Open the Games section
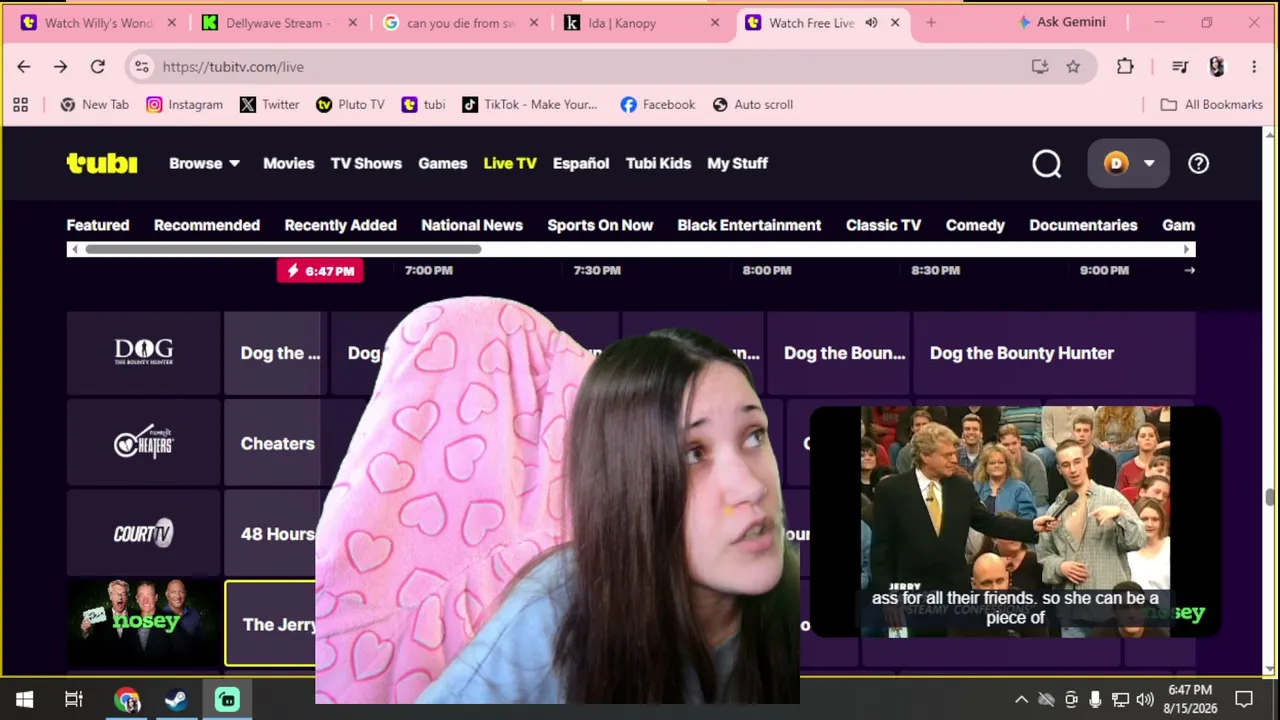The width and height of the screenshot is (1280, 720). [443, 163]
